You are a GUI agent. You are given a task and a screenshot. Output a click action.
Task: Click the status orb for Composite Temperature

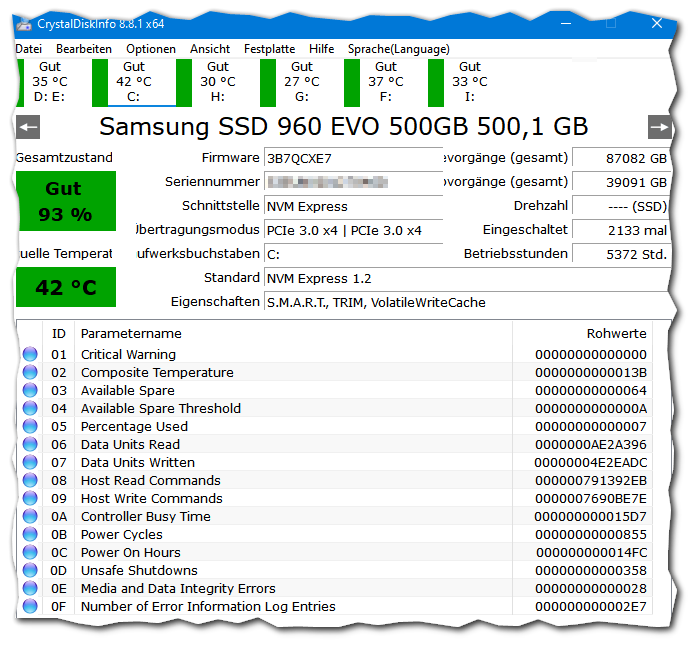click(30, 372)
